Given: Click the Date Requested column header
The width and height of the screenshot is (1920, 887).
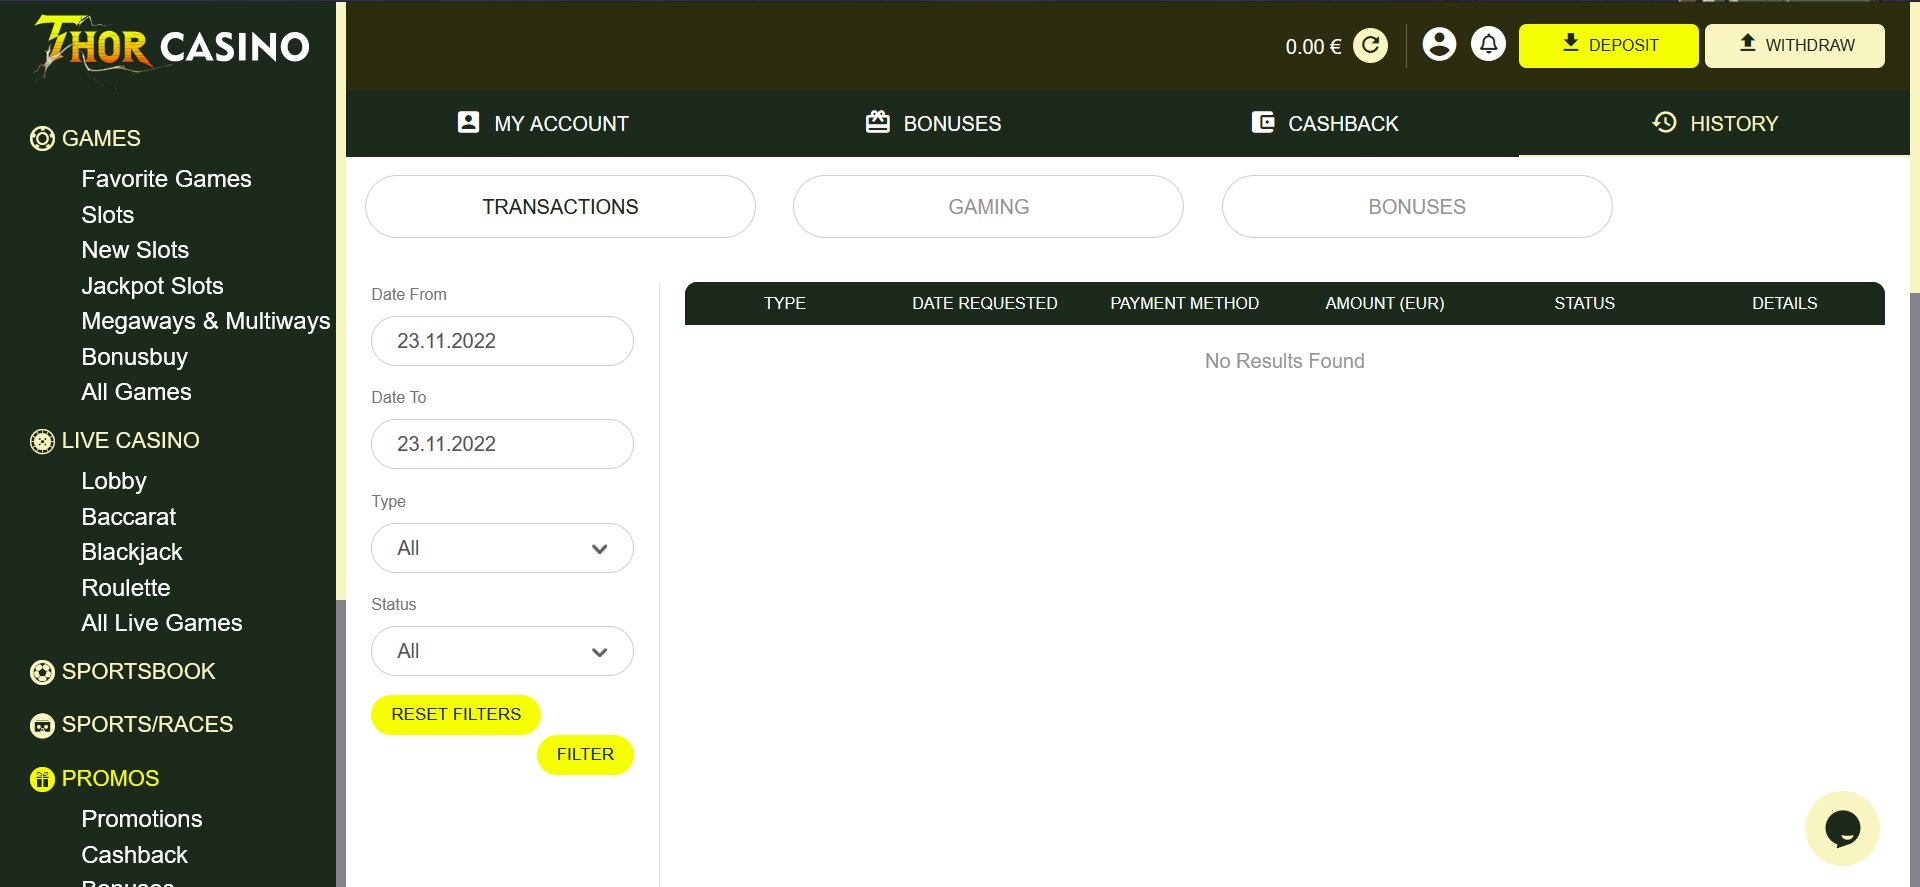Looking at the screenshot, I should pos(984,303).
